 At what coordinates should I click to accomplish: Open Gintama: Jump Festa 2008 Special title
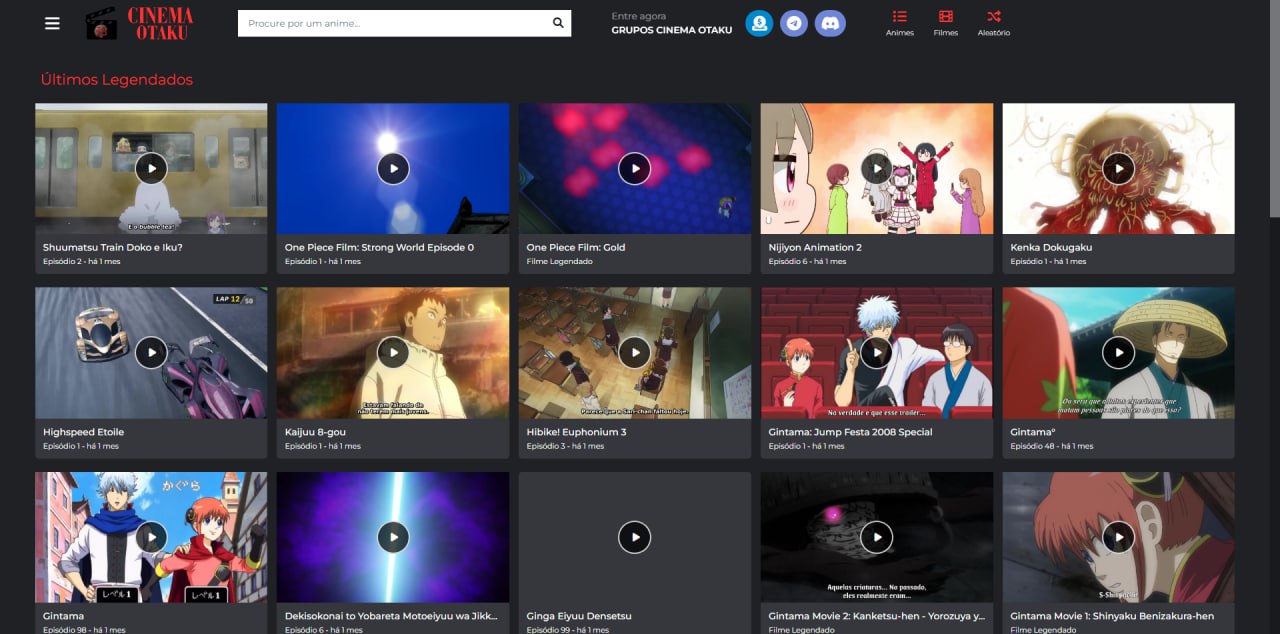[851, 432]
